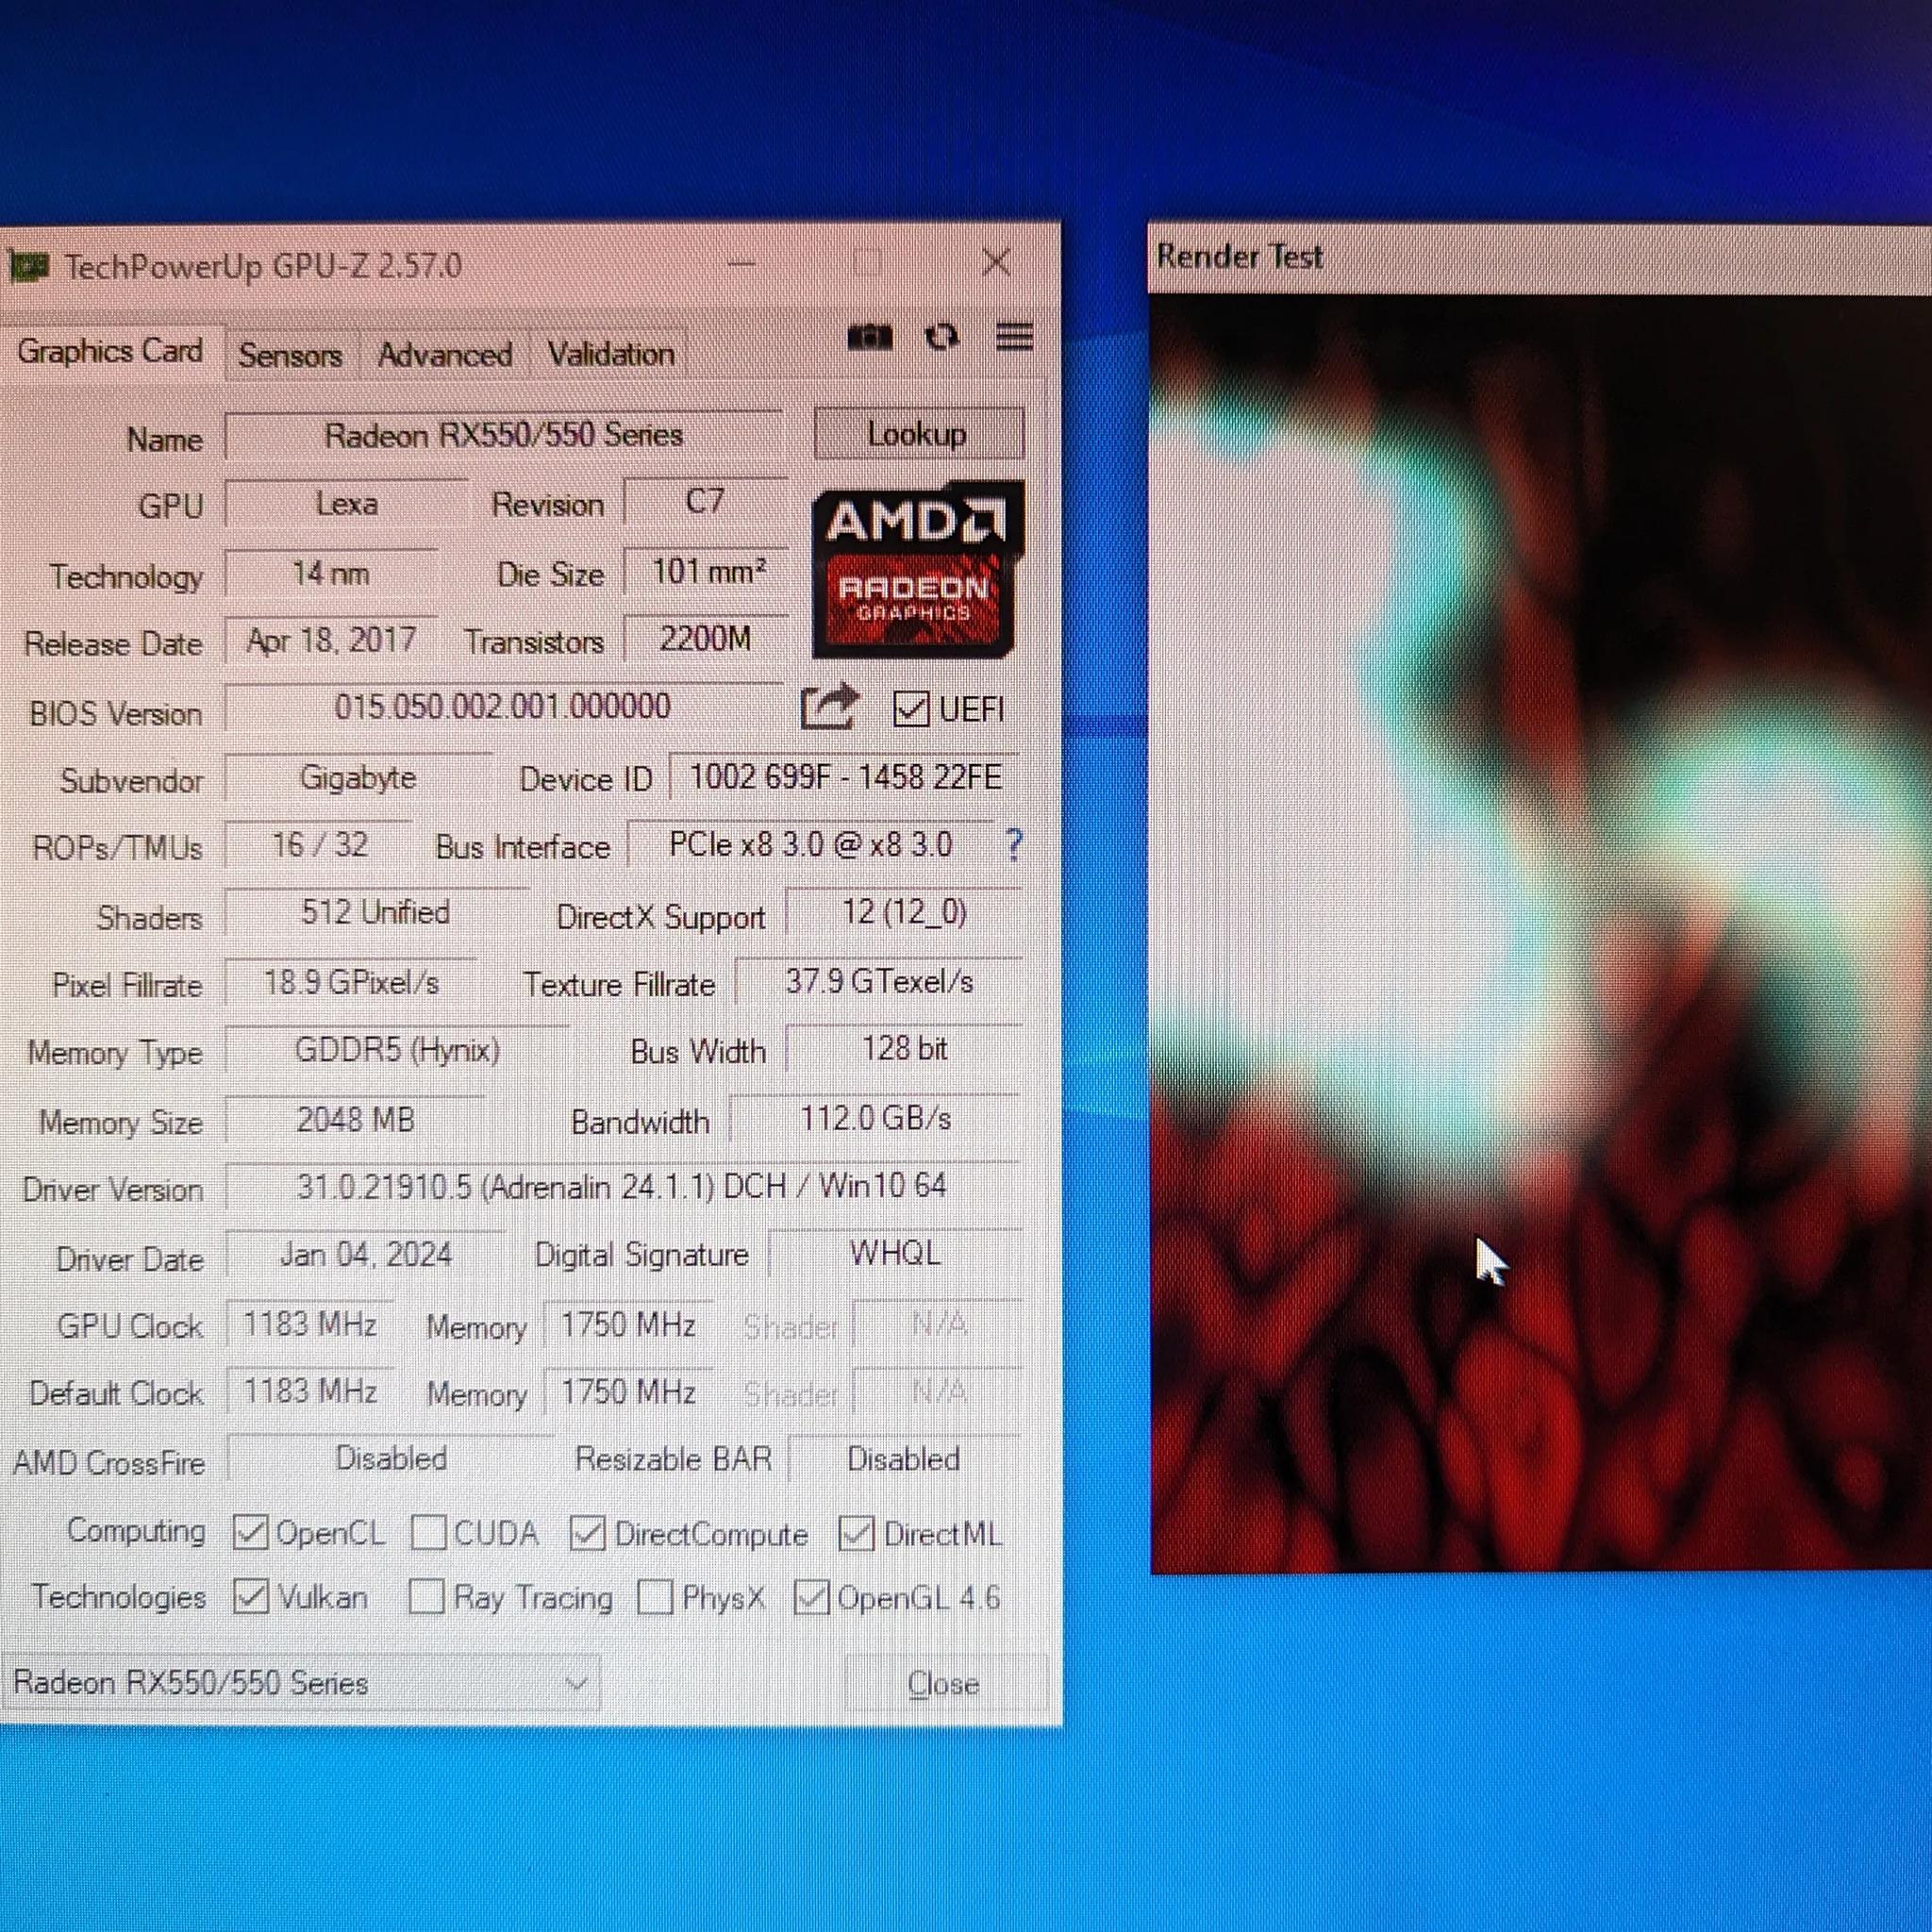The image size is (1932, 1932).
Task: Click the Revision field showing C7
Action: [x=705, y=500]
